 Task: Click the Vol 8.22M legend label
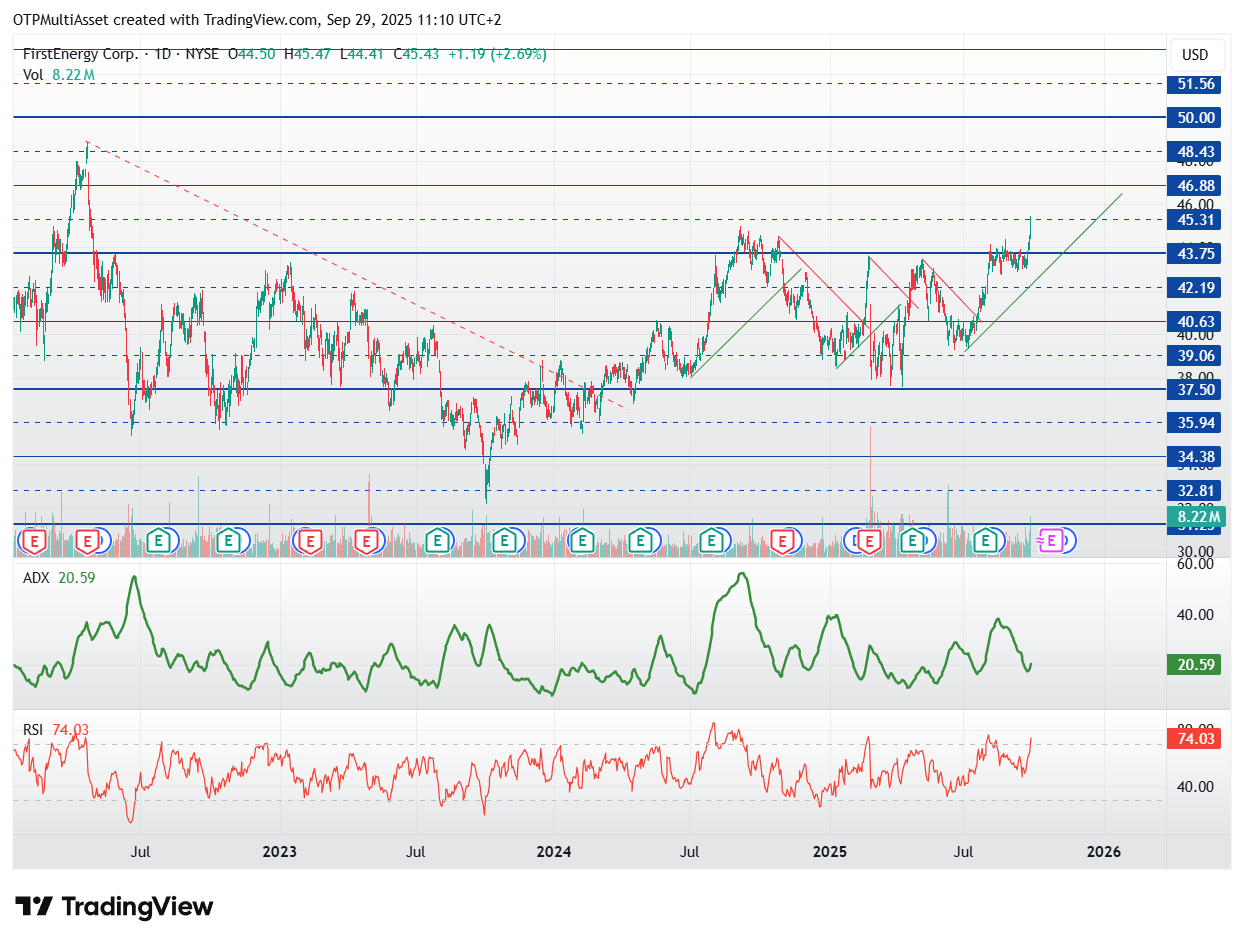(x=58, y=74)
